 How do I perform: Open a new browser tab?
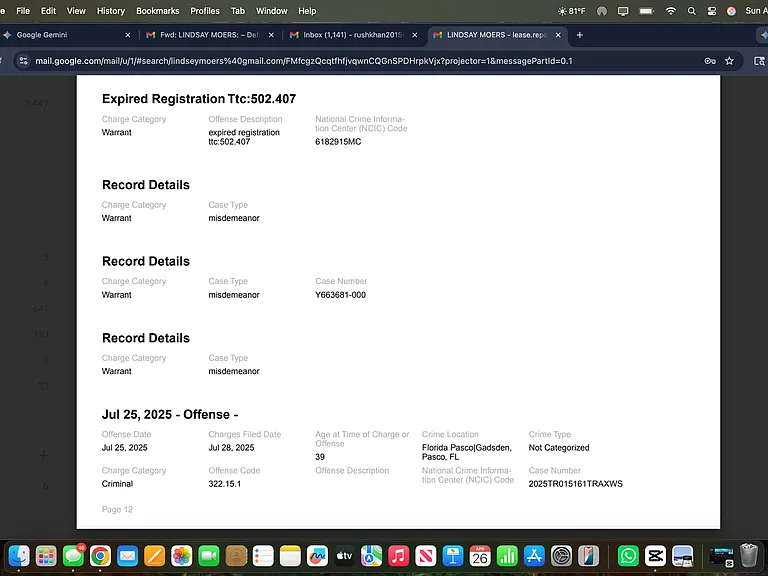click(x=579, y=35)
